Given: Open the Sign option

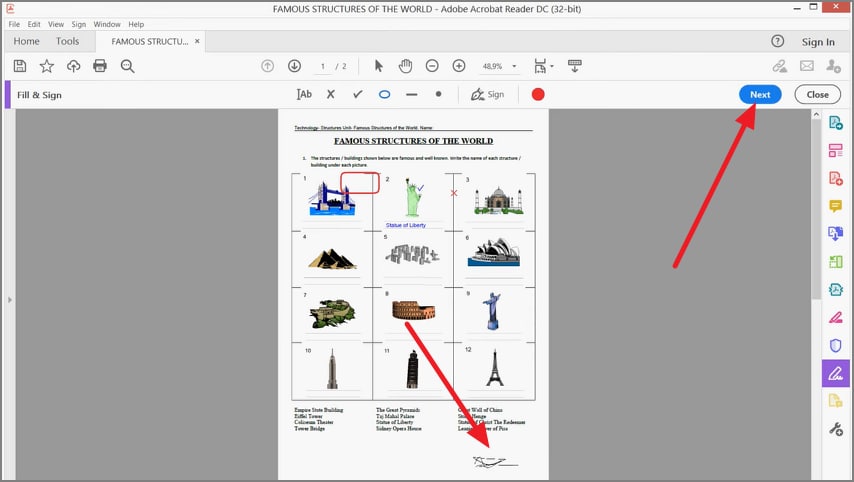Looking at the screenshot, I should coord(487,94).
